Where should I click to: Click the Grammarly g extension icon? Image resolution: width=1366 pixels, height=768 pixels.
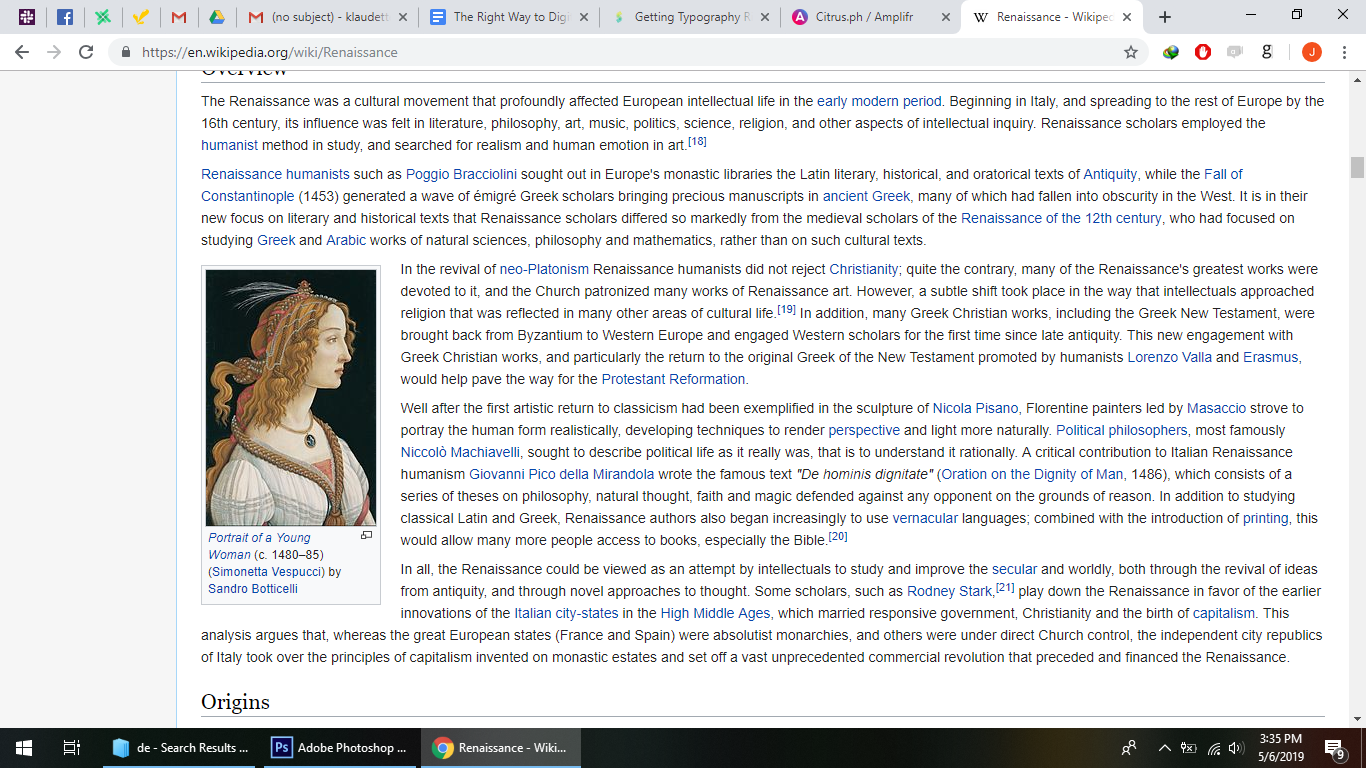coord(1267,52)
